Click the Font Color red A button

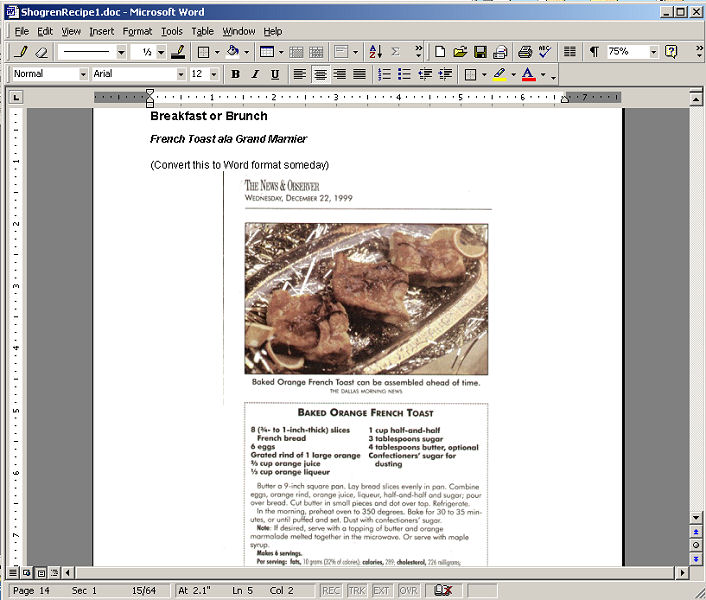tap(528, 74)
